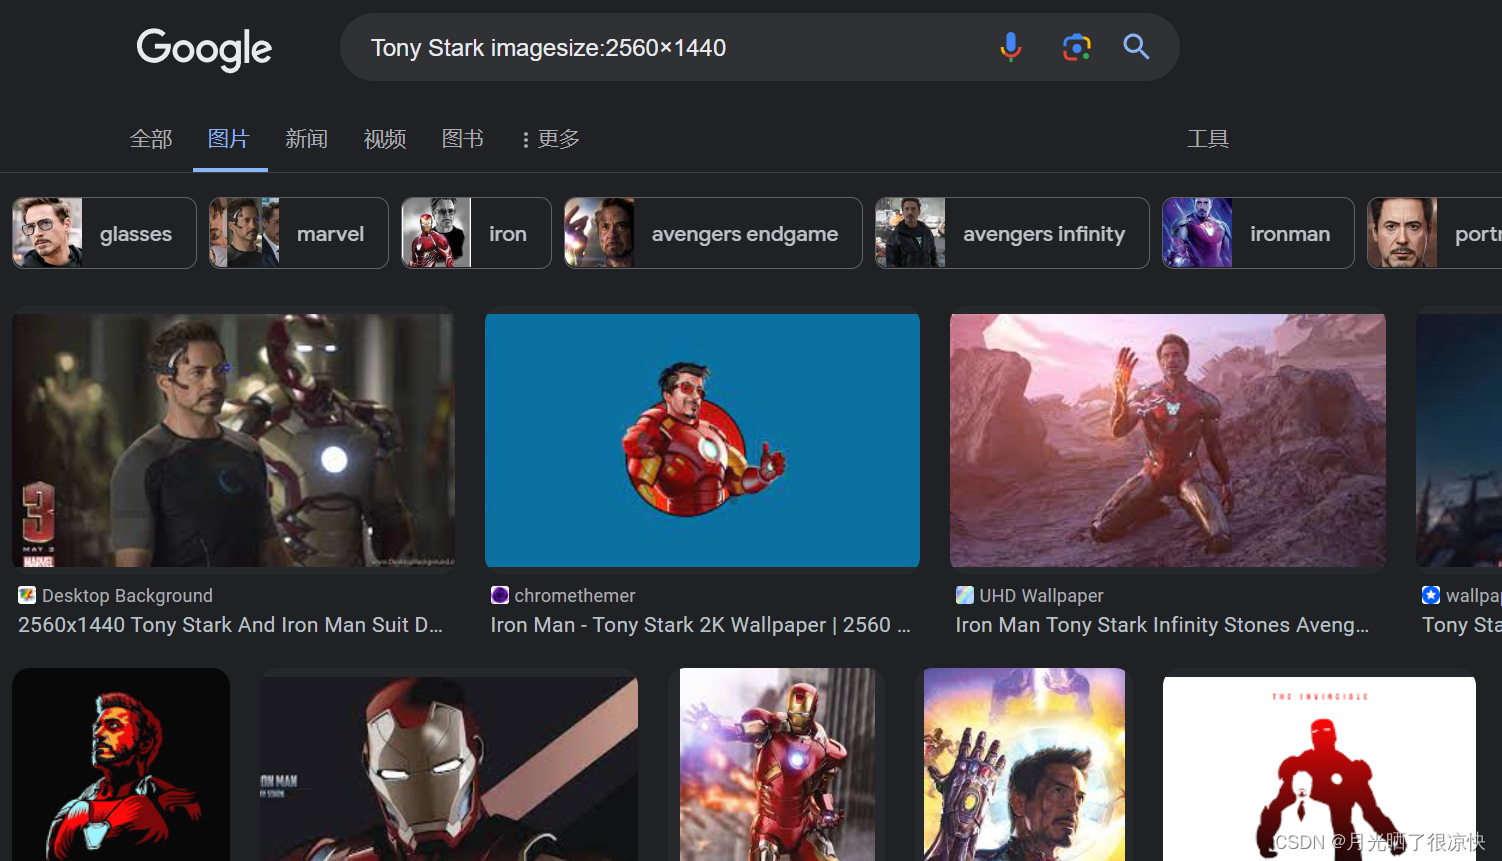
Task: Open Tony Stark and Iron Man Suit image
Action: pyautogui.click(x=233, y=440)
